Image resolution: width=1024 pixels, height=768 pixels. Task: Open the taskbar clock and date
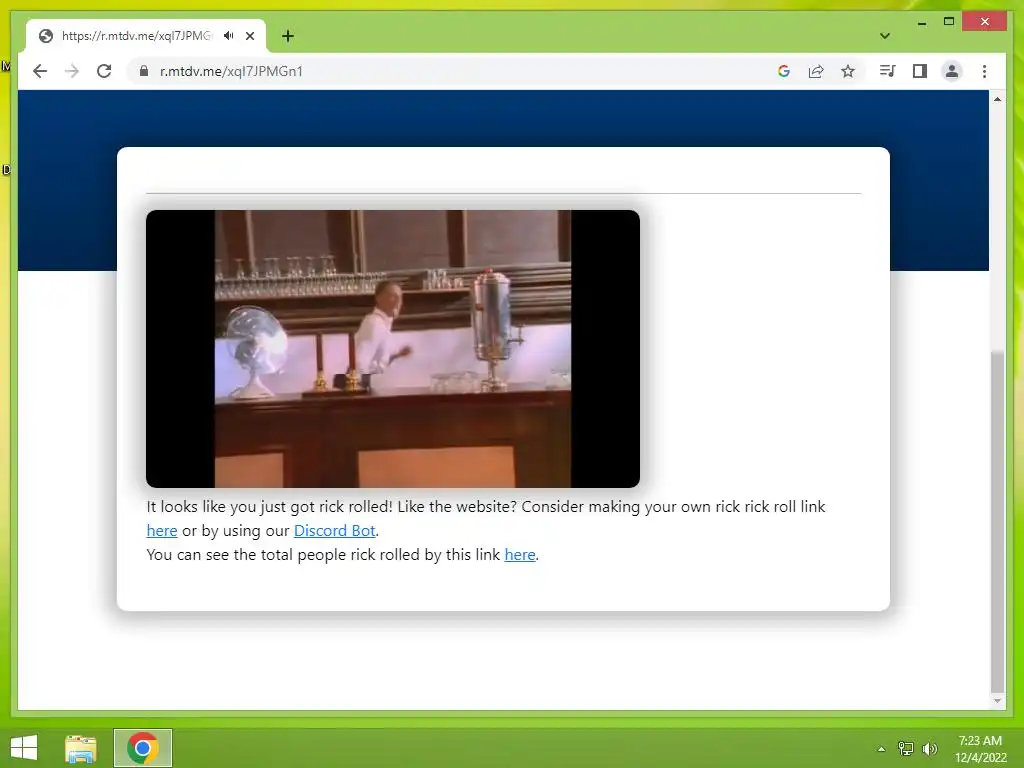coord(980,749)
